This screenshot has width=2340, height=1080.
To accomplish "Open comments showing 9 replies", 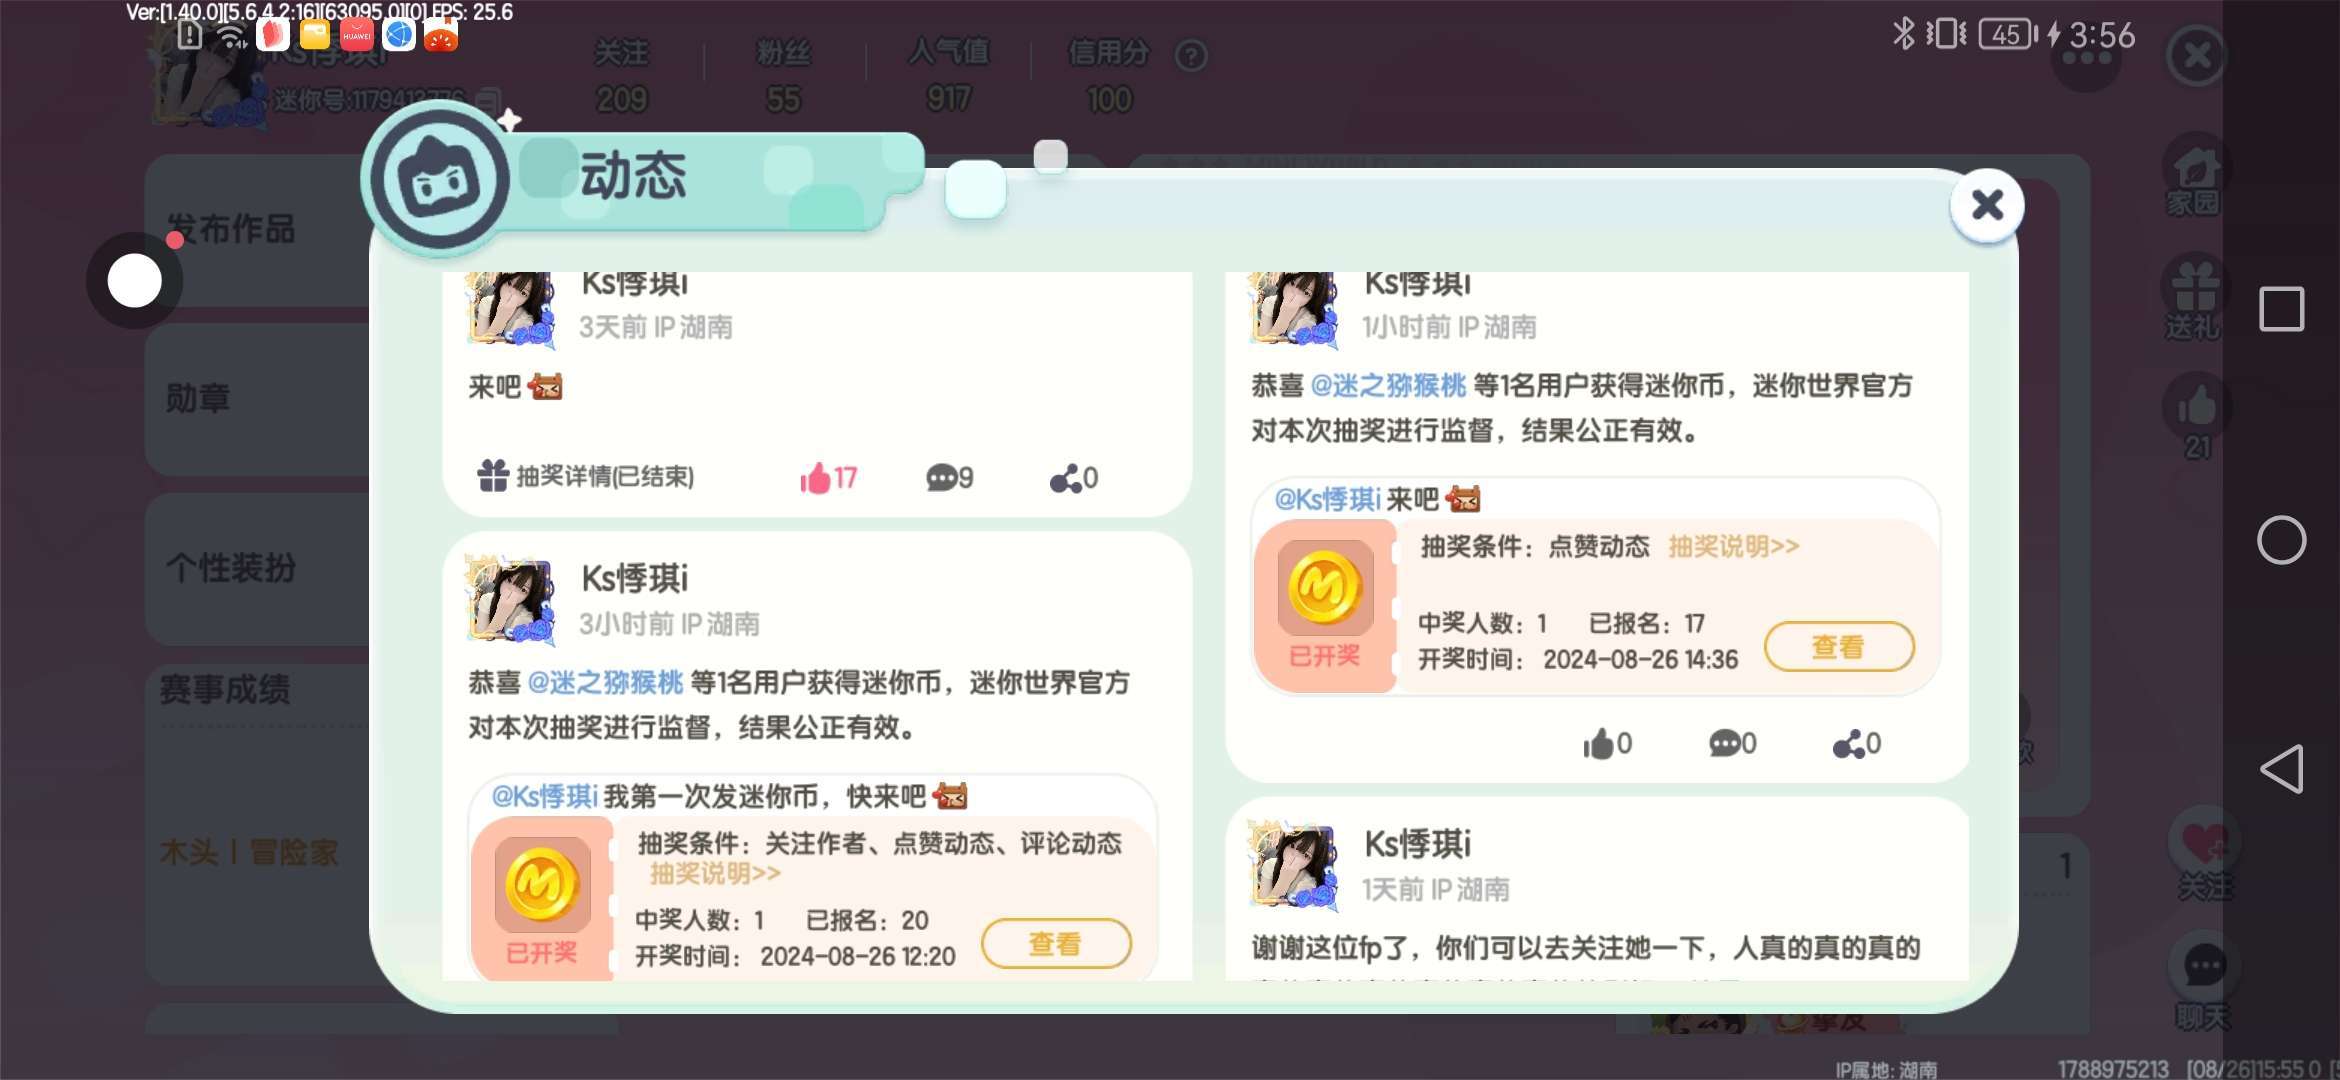I will point(949,478).
